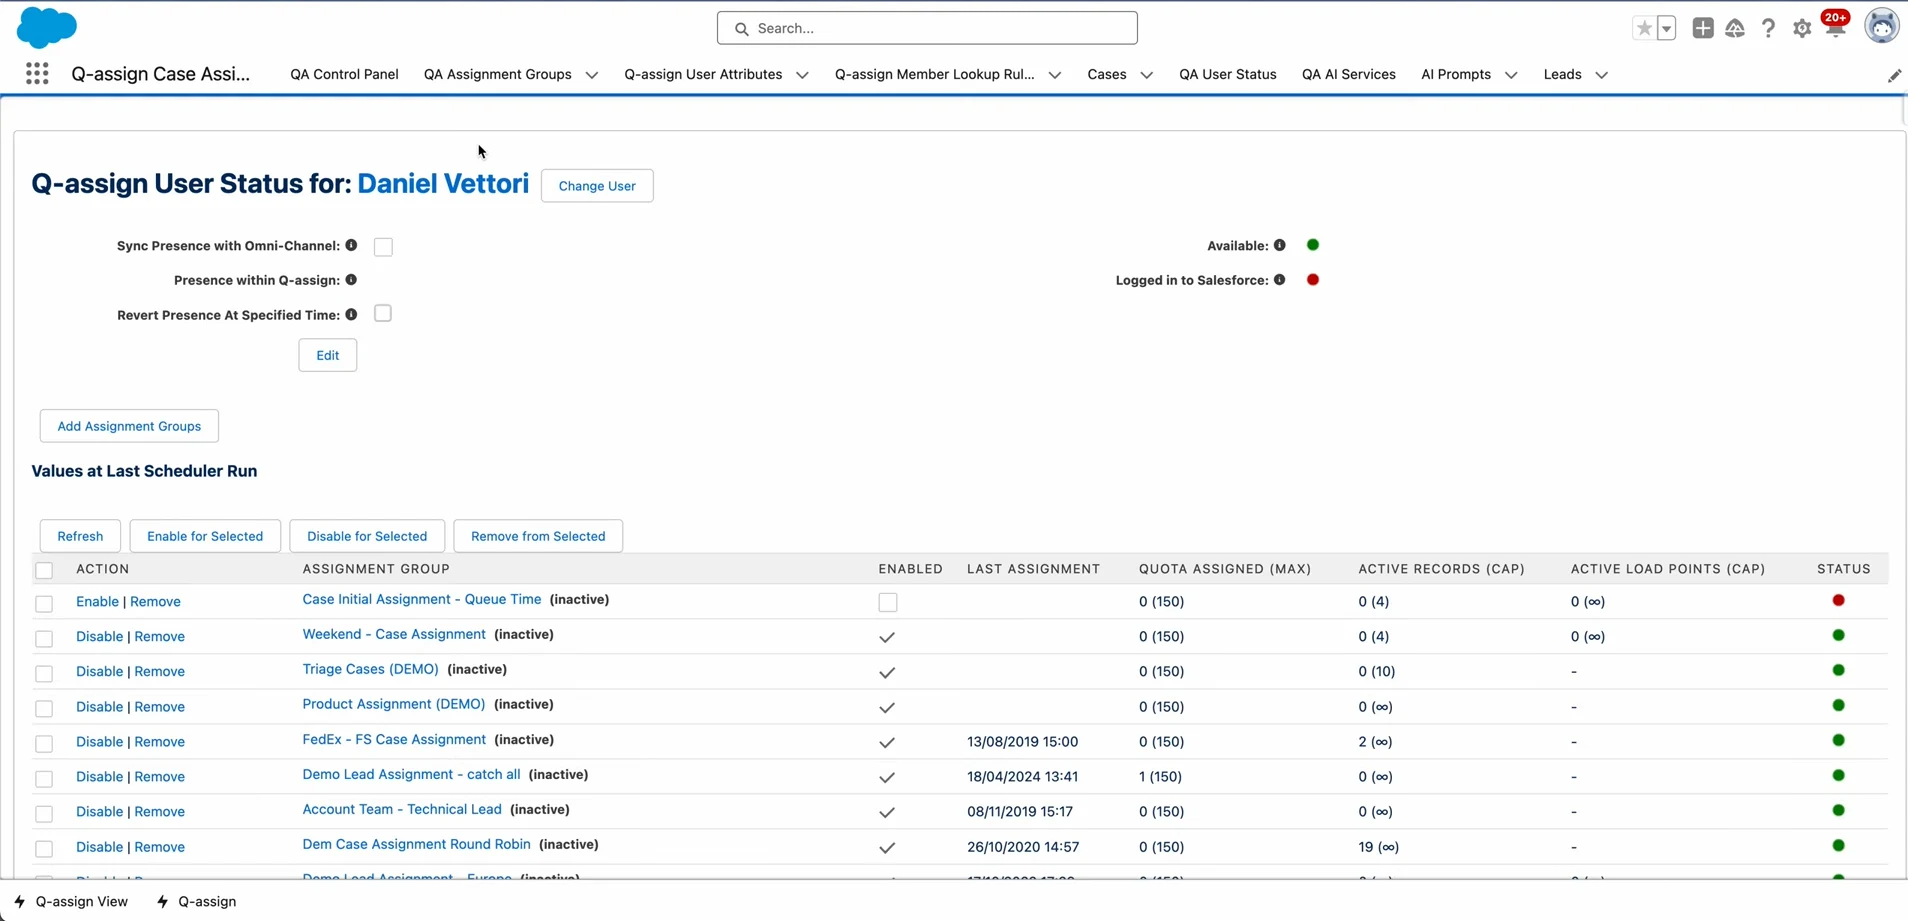Toggle Revert Presence At Specified Time checkbox

point(383,314)
